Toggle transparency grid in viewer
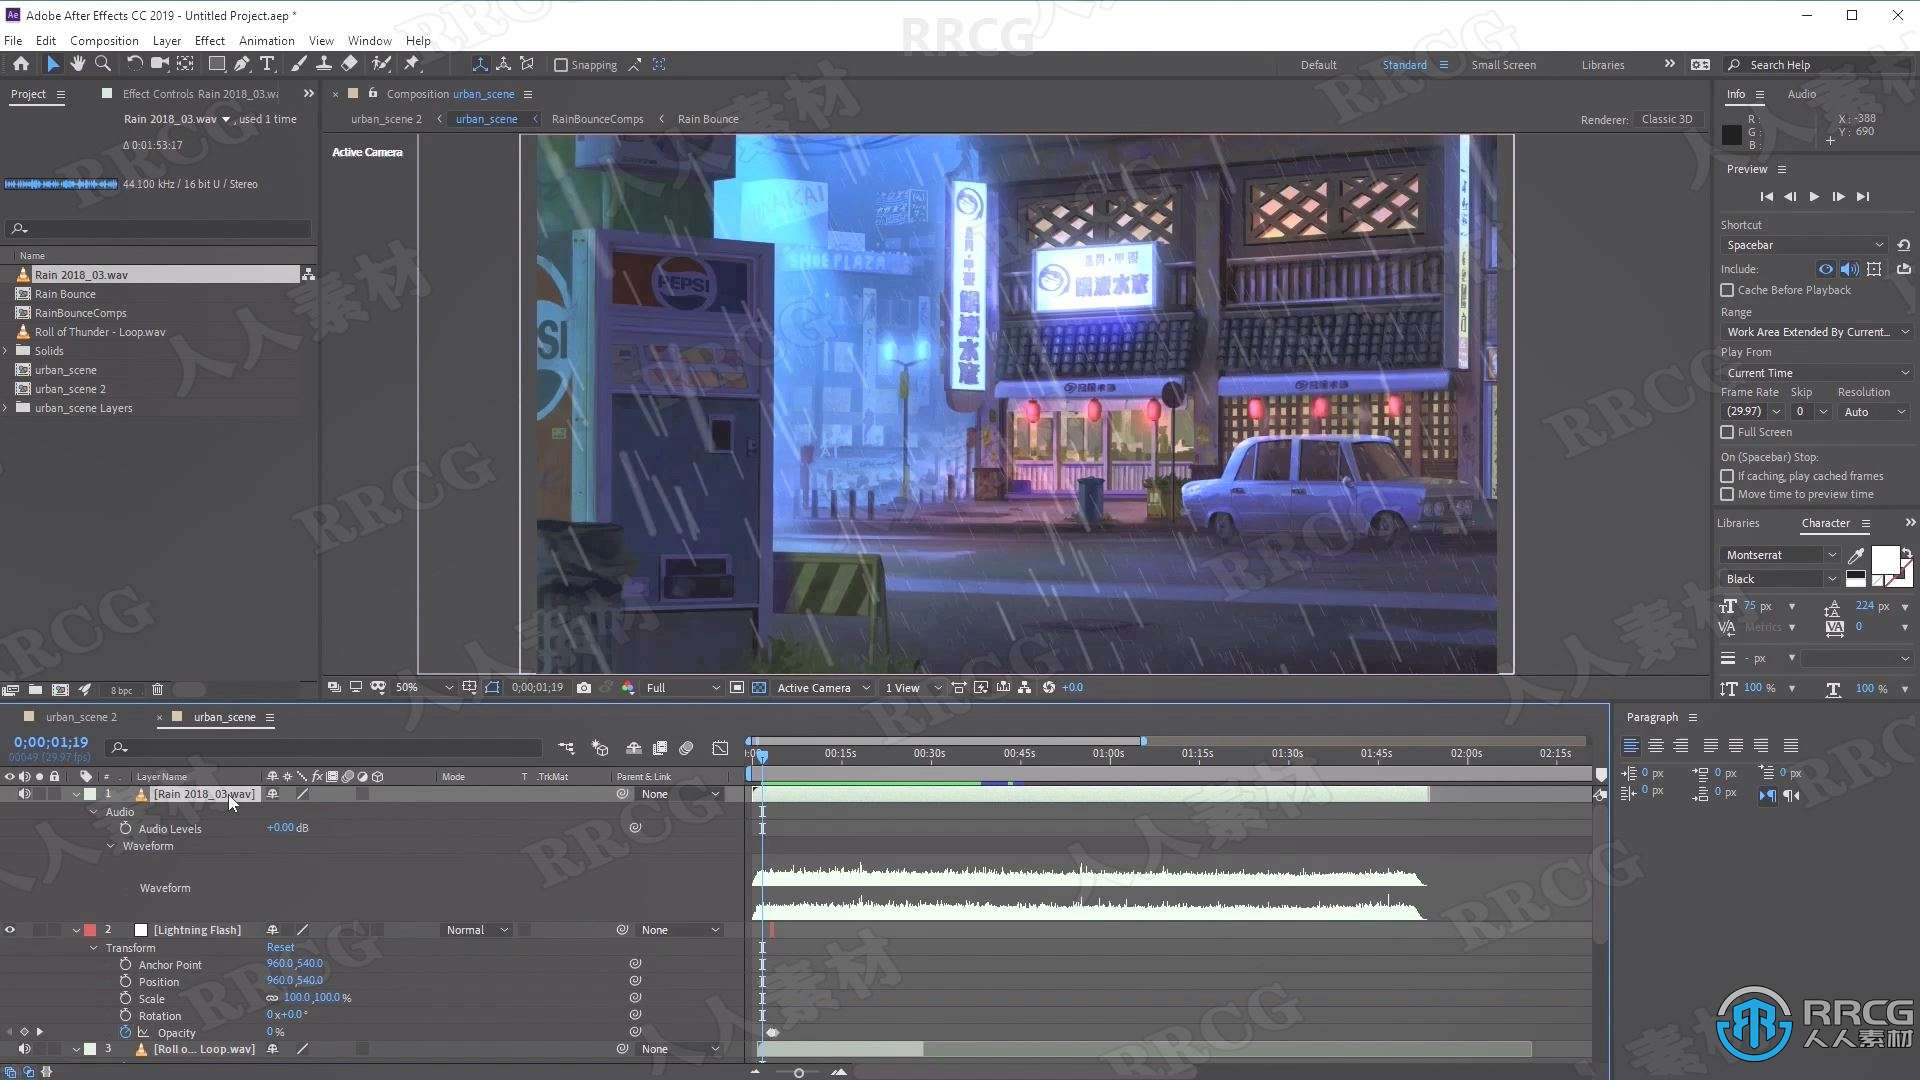The height and width of the screenshot is (1080, 1920). click(x=759, y=687)
